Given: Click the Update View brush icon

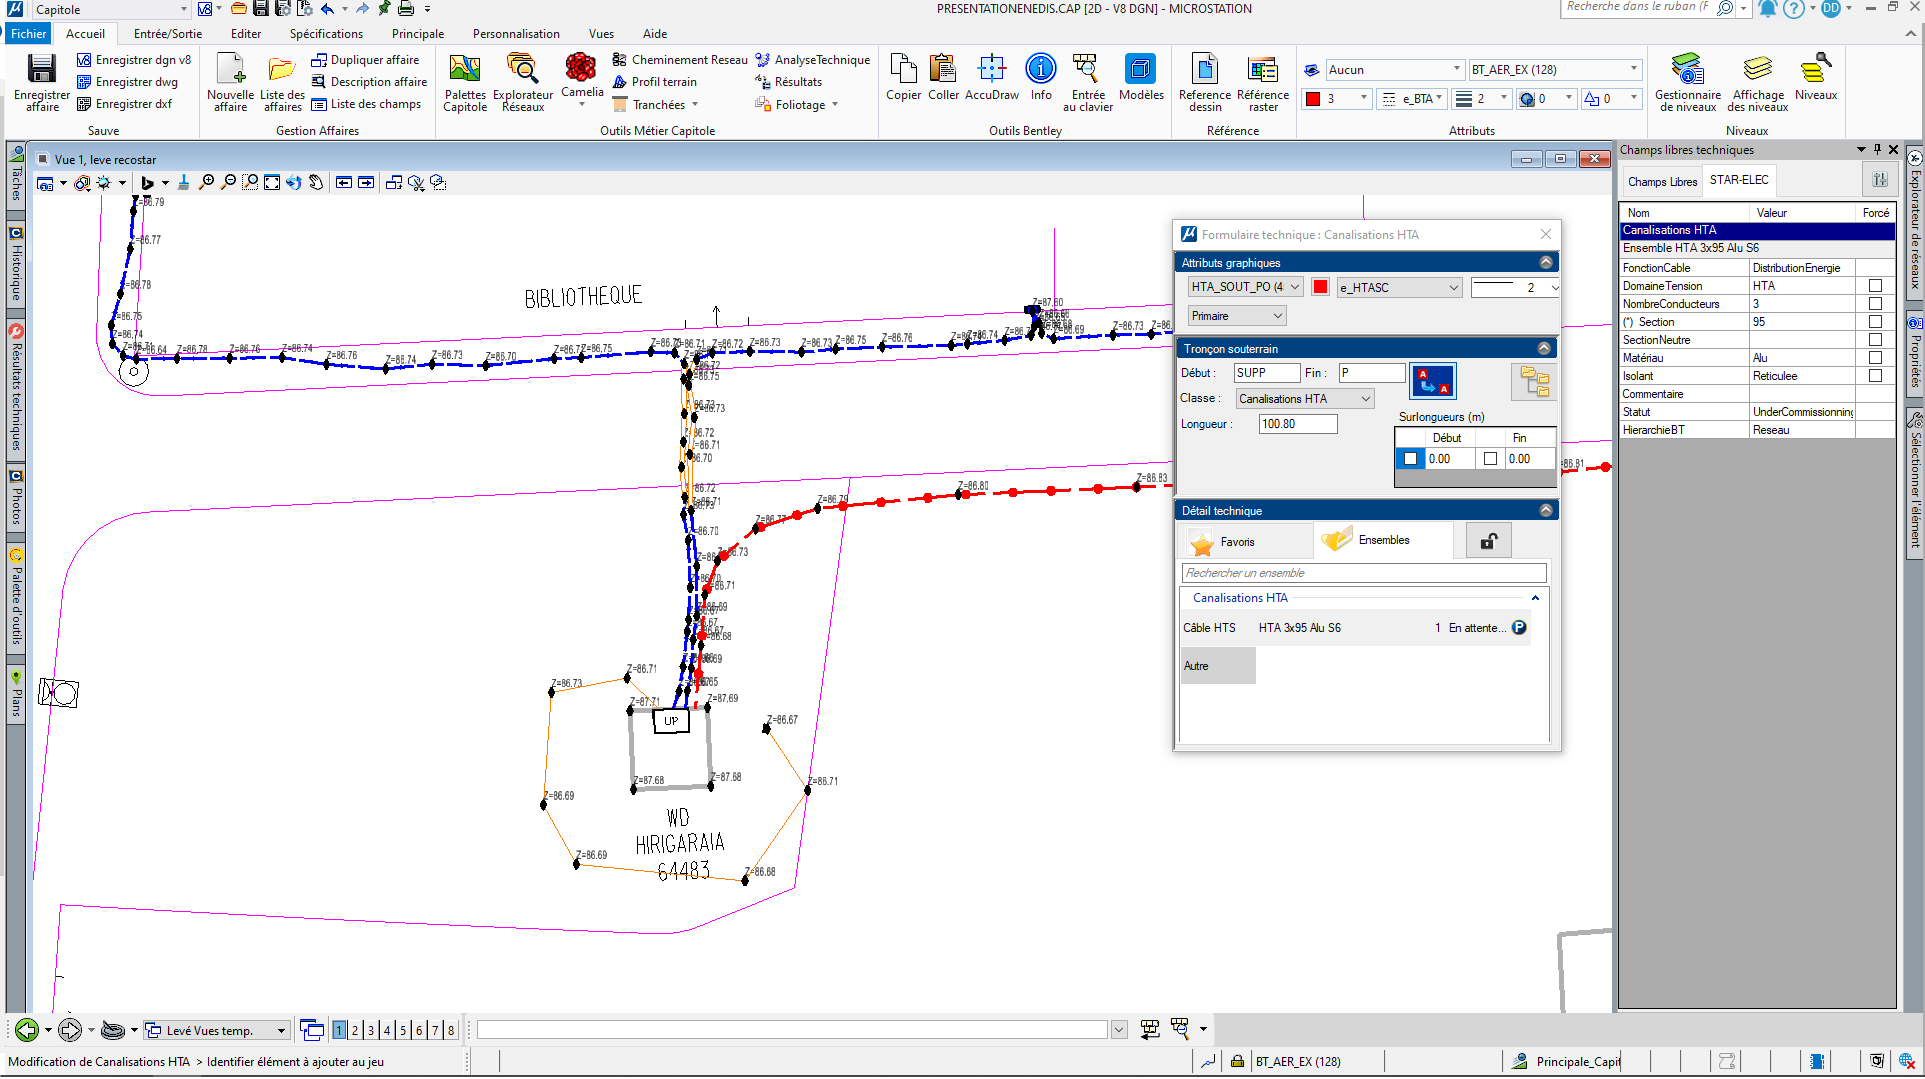Looking at the screenshot, I should [183, 182].
